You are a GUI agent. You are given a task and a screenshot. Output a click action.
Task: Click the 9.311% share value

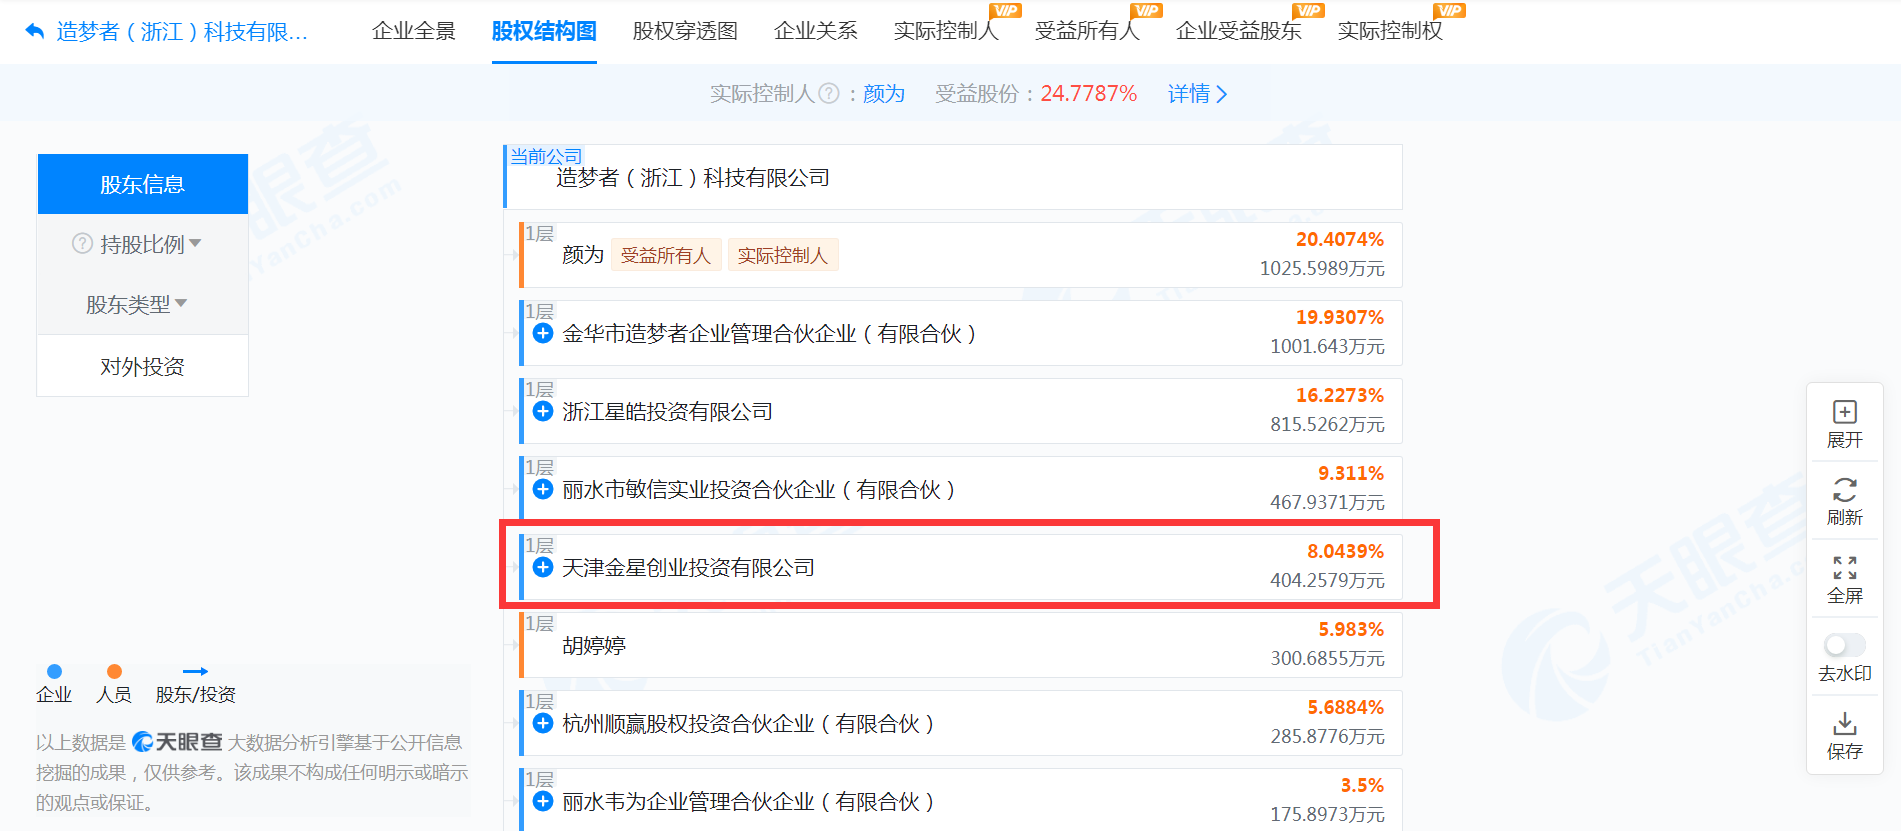(1351, 473)
